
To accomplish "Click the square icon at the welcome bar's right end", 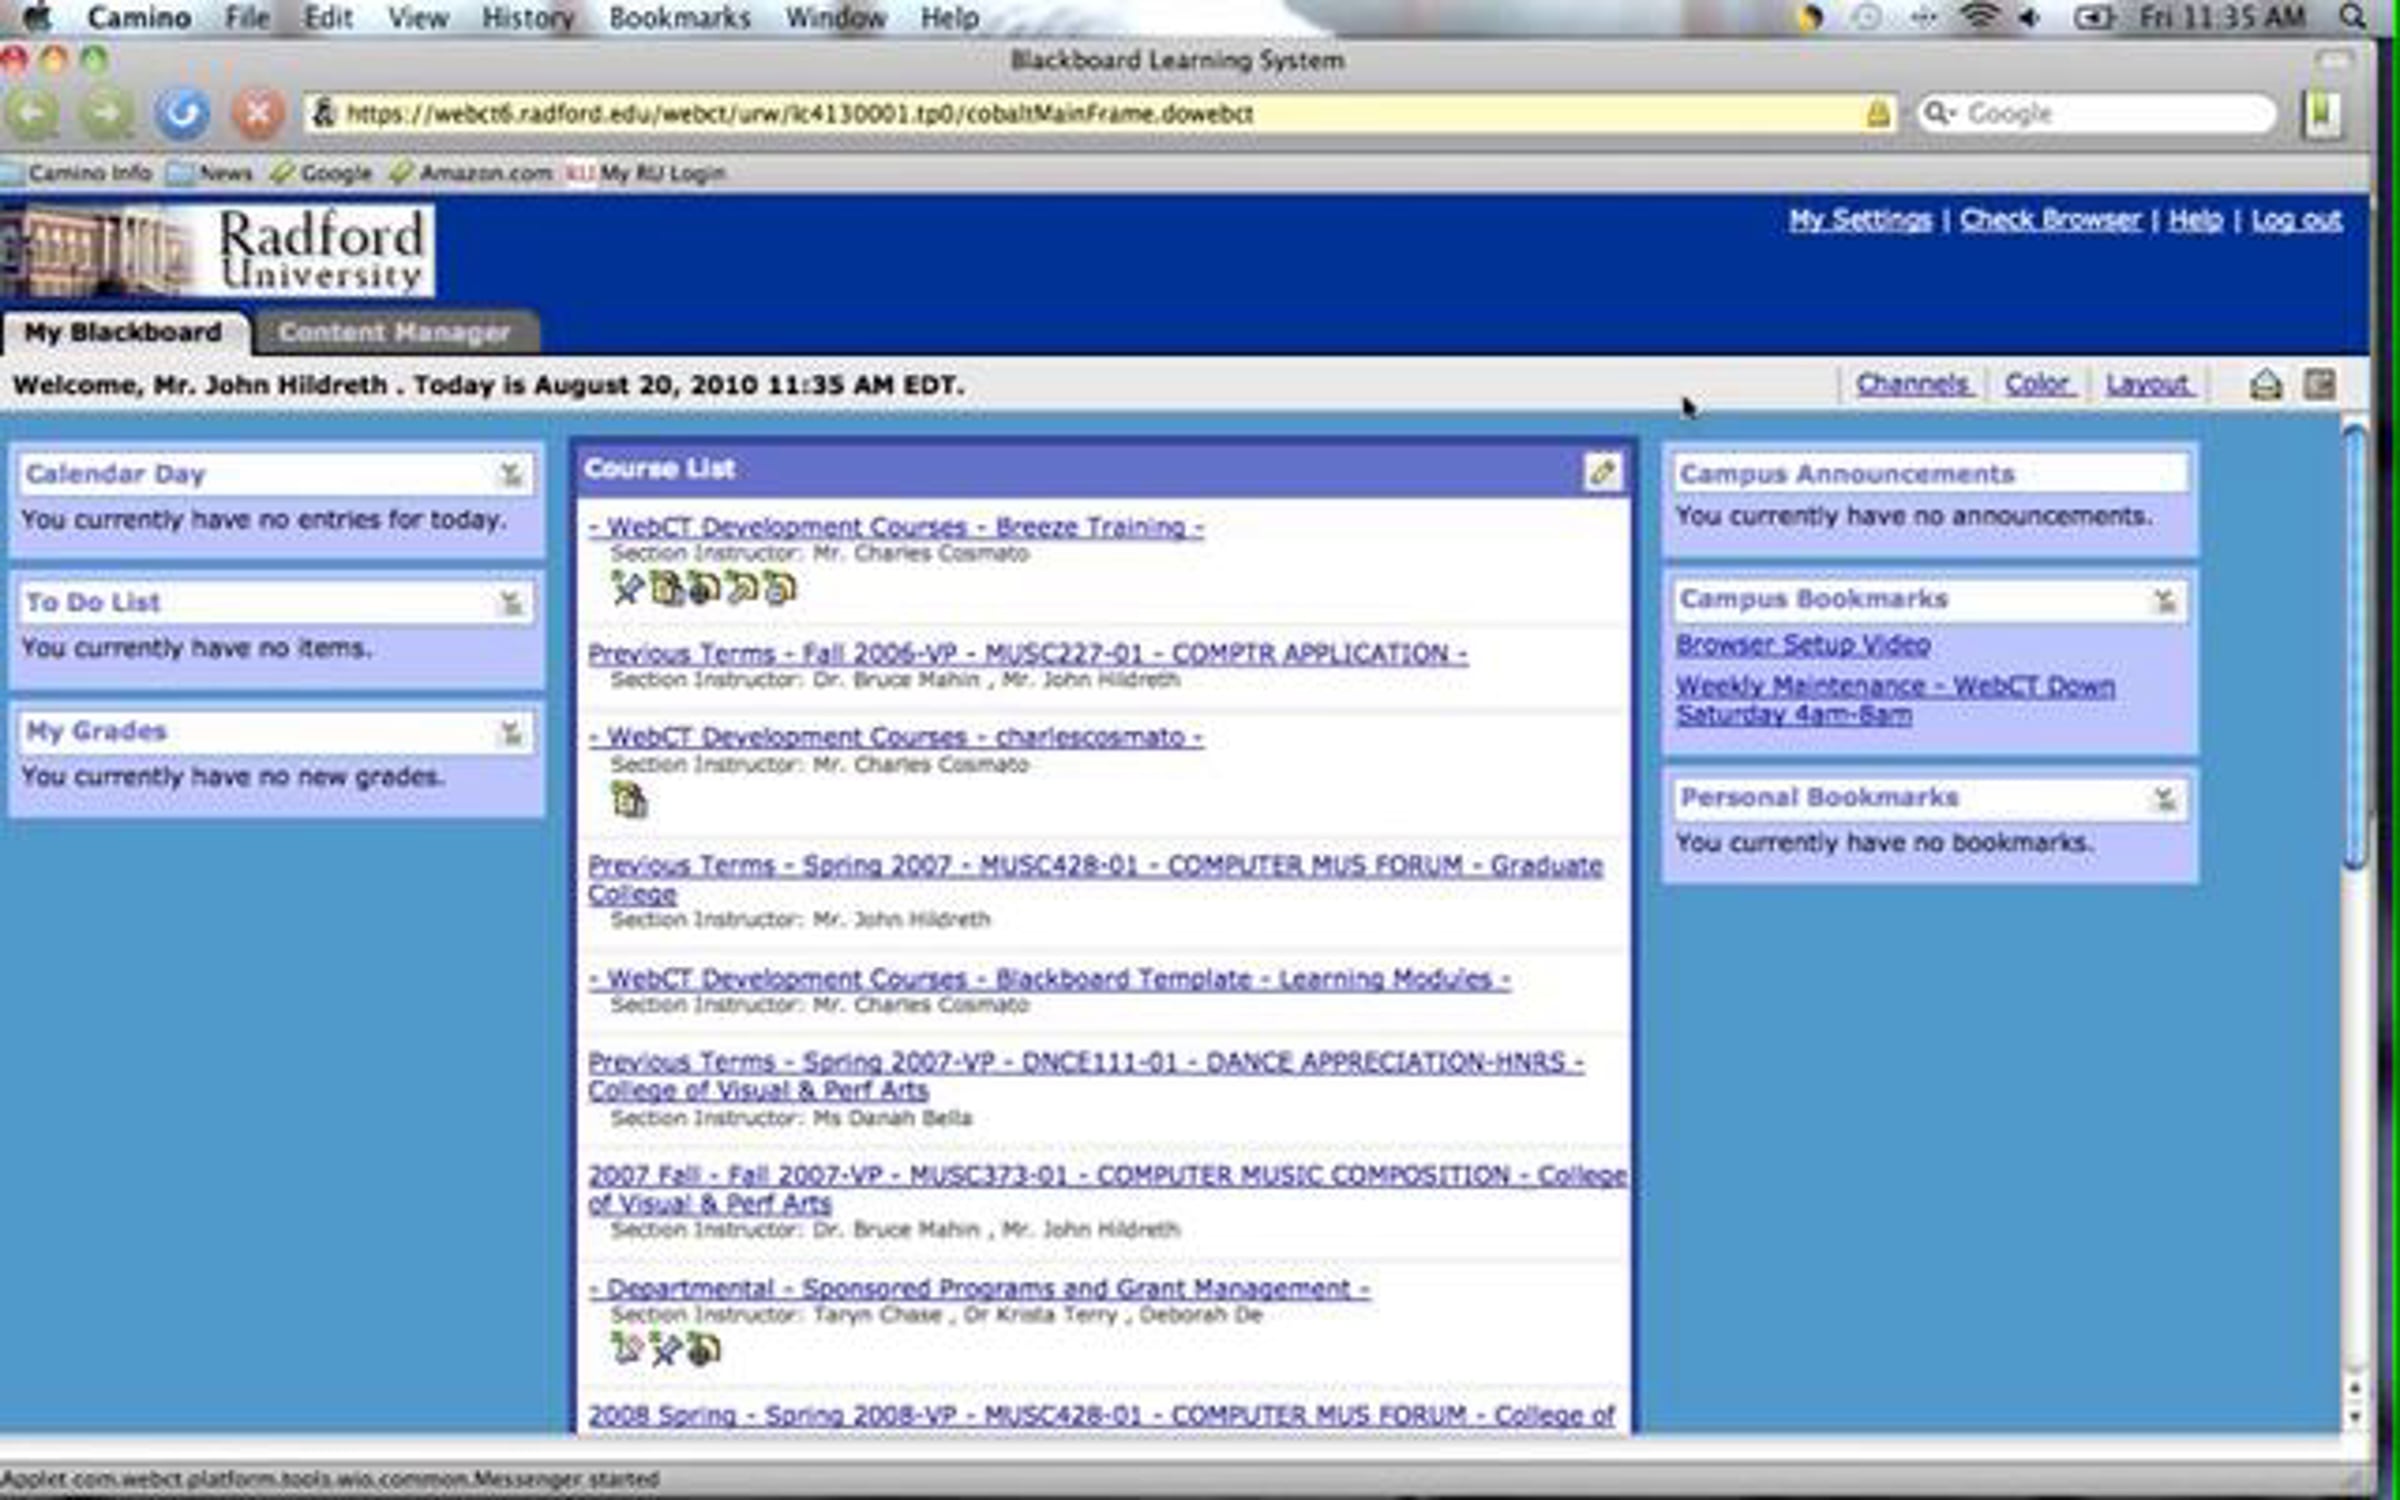I will (x=2320, y=385).
